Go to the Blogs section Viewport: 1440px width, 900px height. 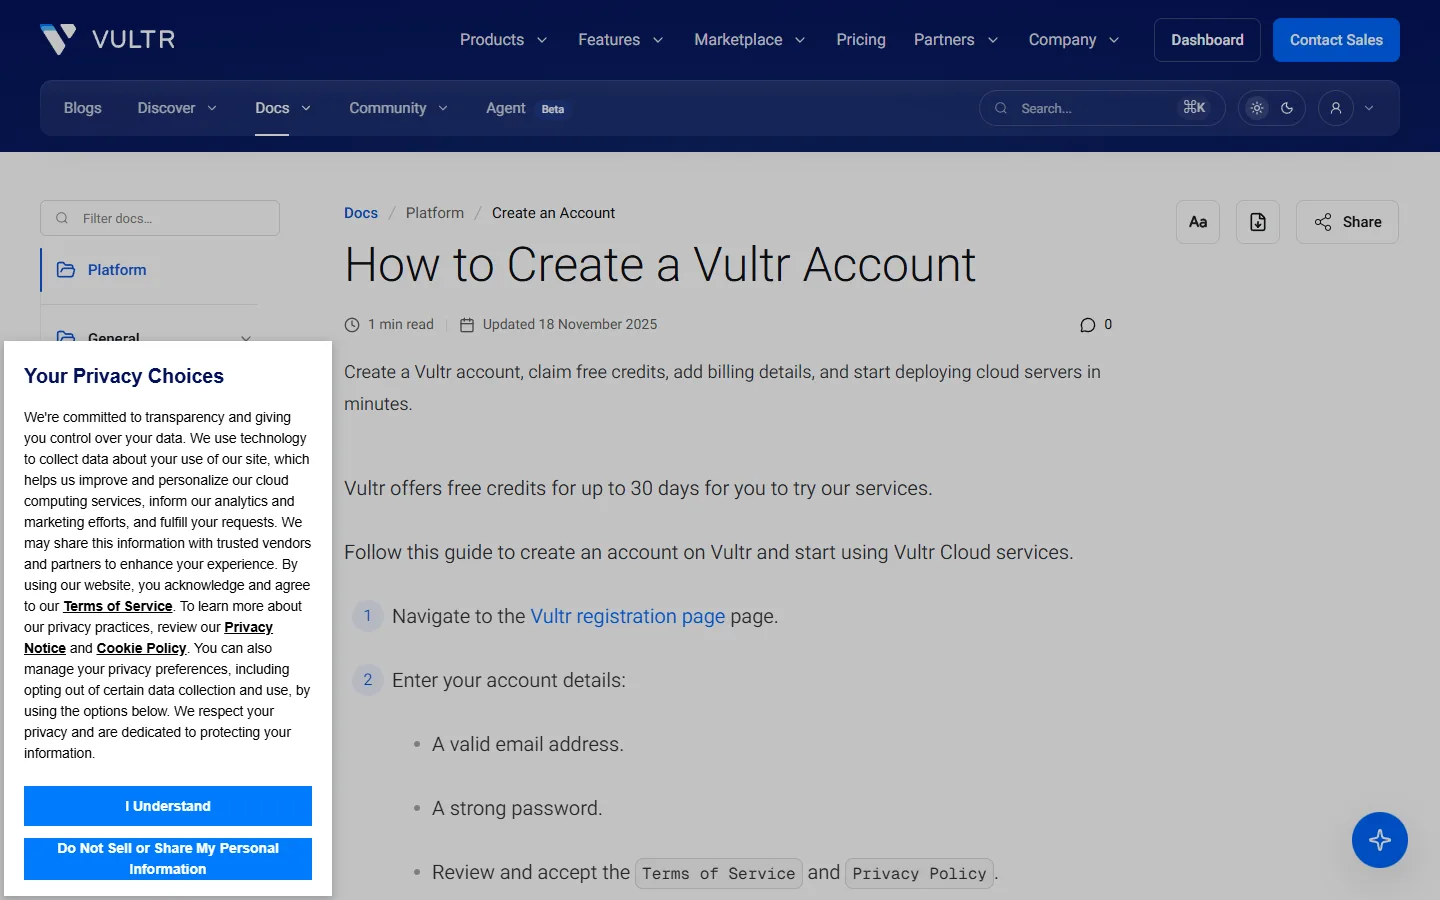pos(83,108)
